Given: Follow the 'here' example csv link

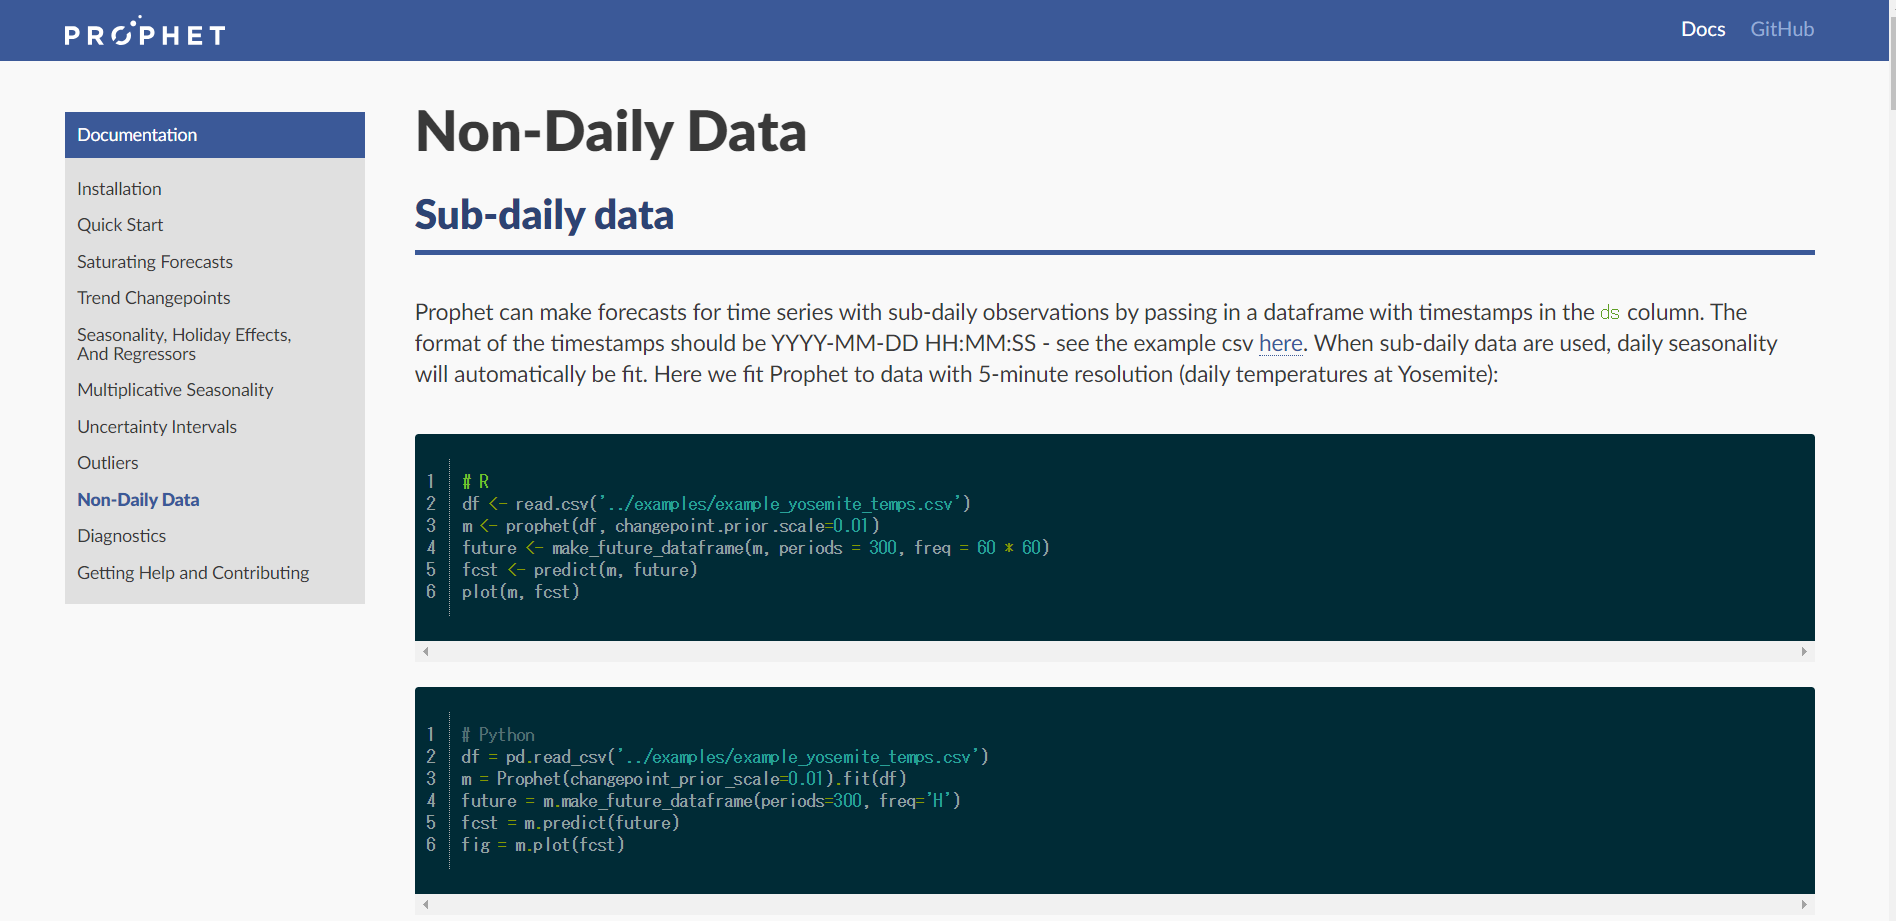Looking at the screenshot, I should point(1280,343).
